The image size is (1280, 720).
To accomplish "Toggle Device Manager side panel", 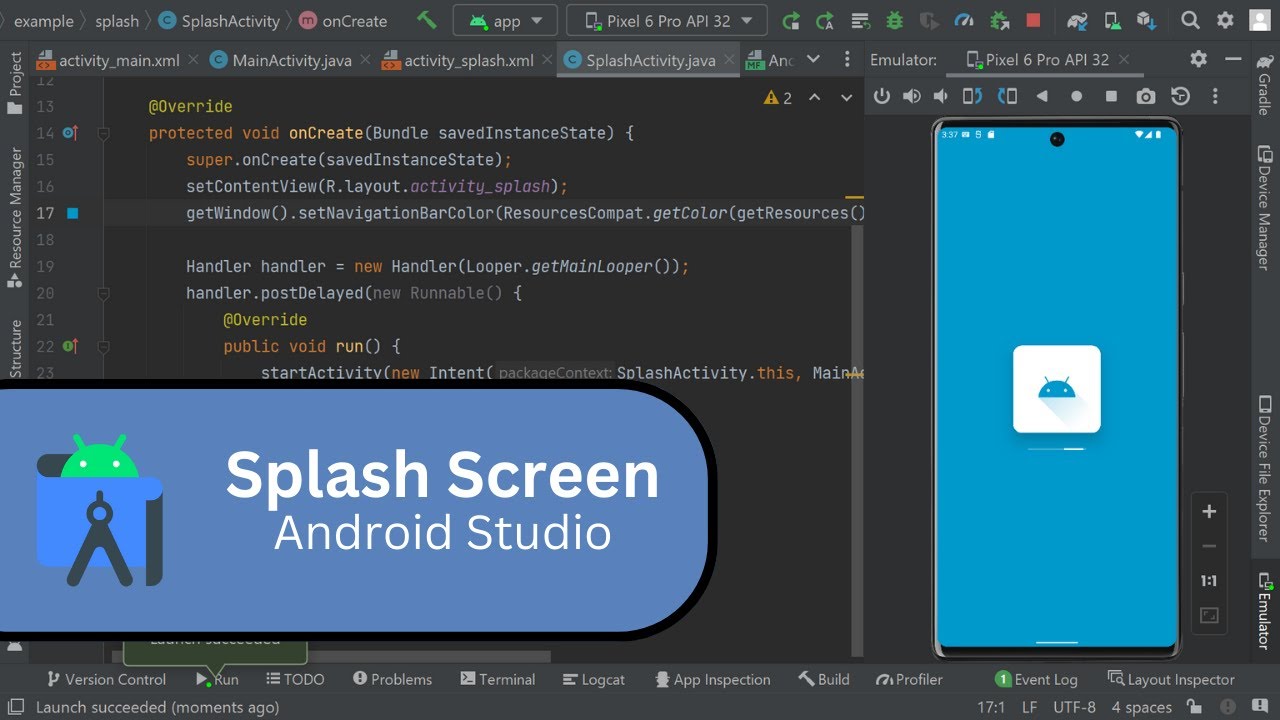I will coord(1265,207).
